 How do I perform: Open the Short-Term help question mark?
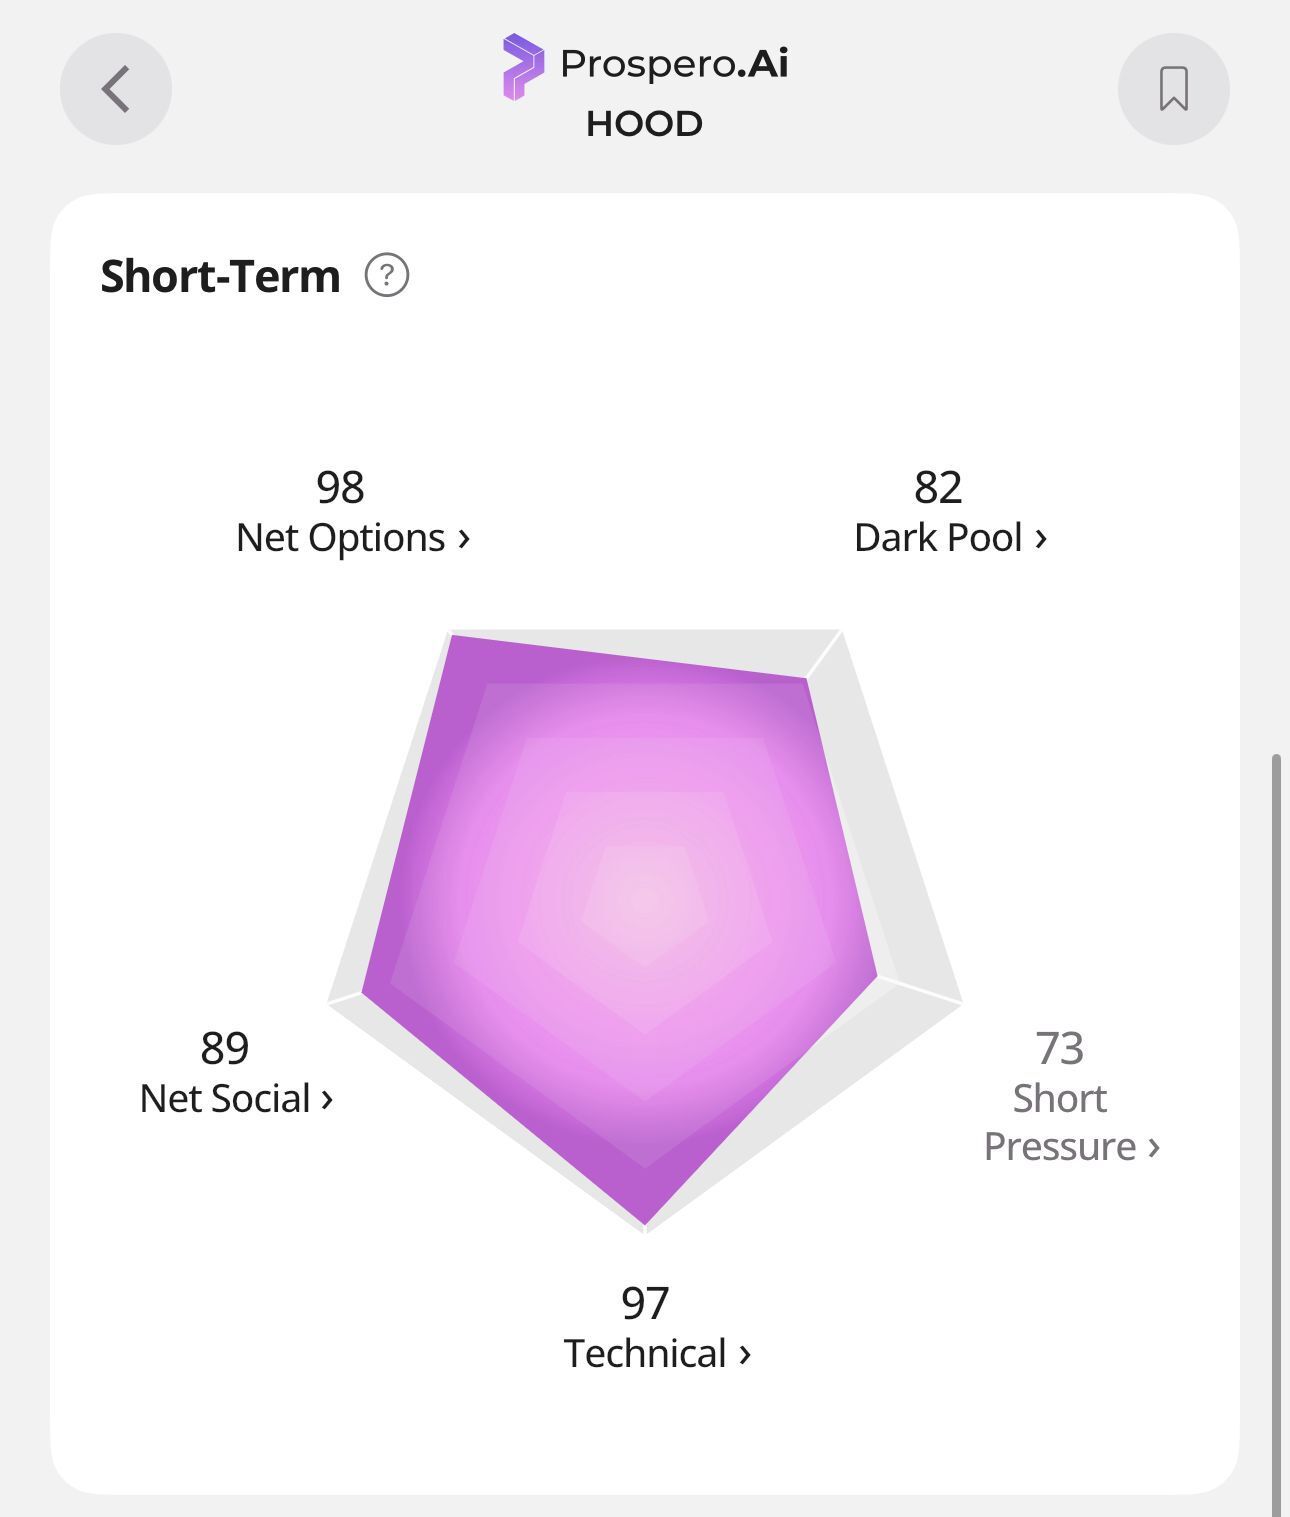click(387, 275)
